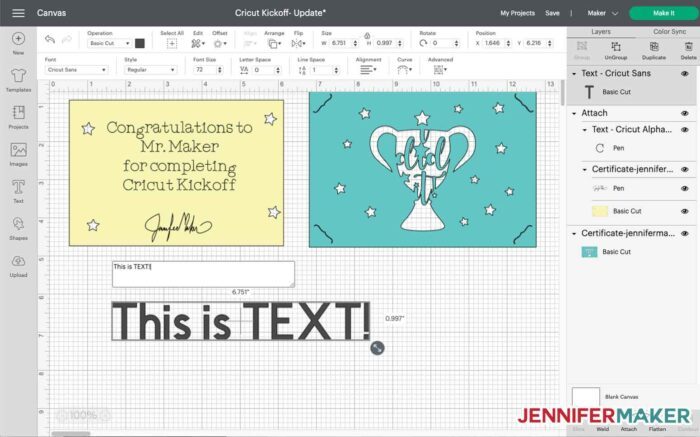Click Flatten in the bottom bar

coord(657,429)
